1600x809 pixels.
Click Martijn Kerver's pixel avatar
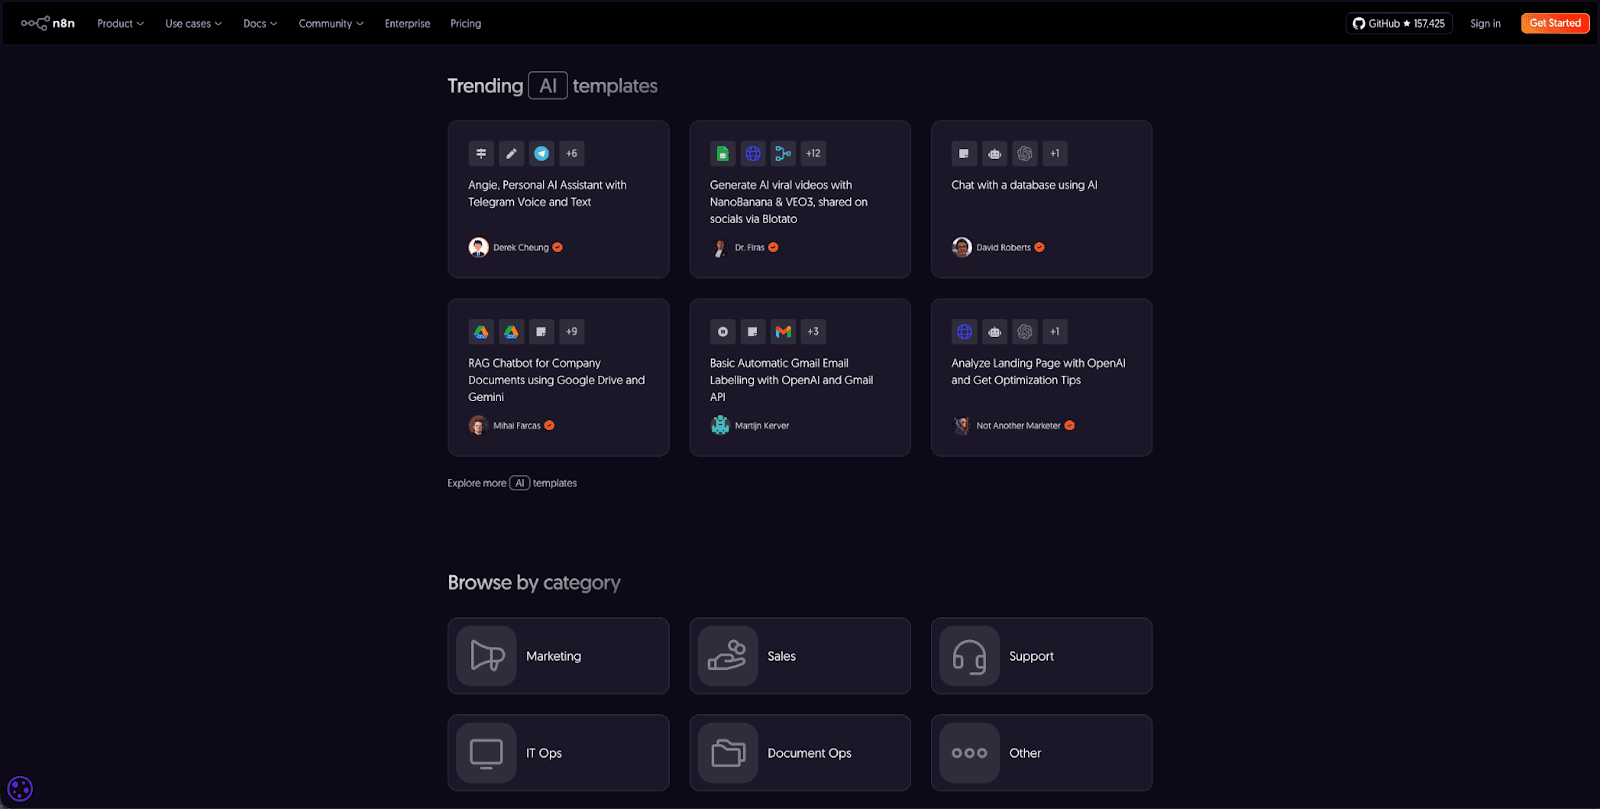click(x=720, y=425)
